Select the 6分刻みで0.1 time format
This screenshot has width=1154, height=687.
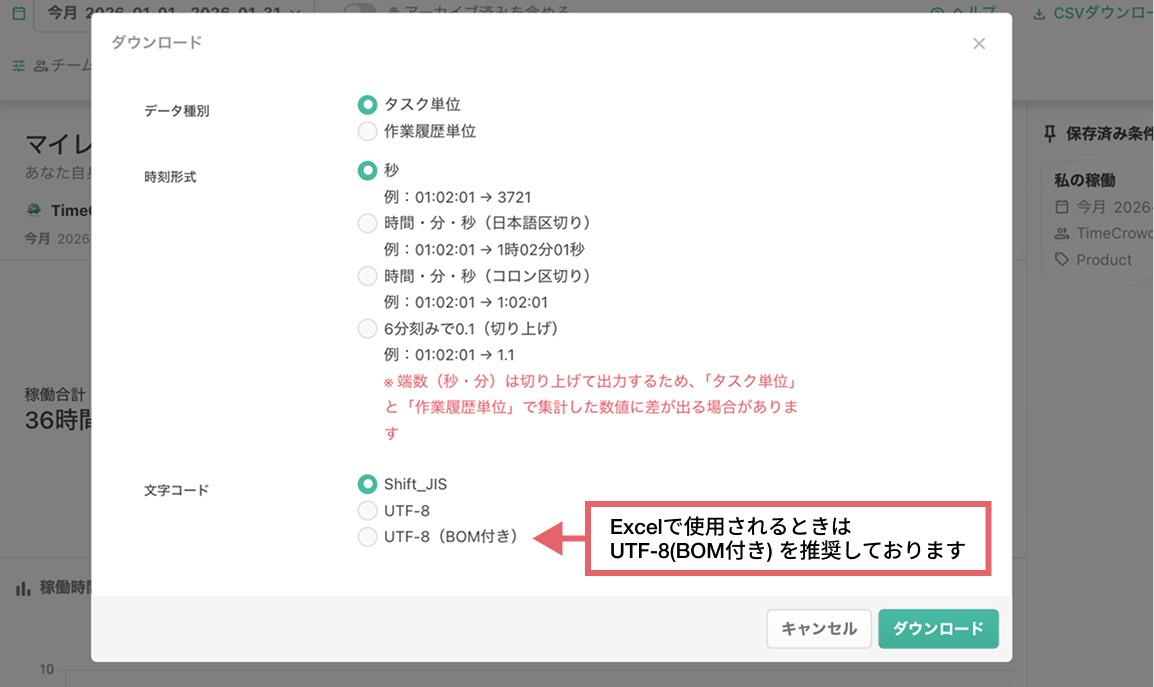point(368,328)
